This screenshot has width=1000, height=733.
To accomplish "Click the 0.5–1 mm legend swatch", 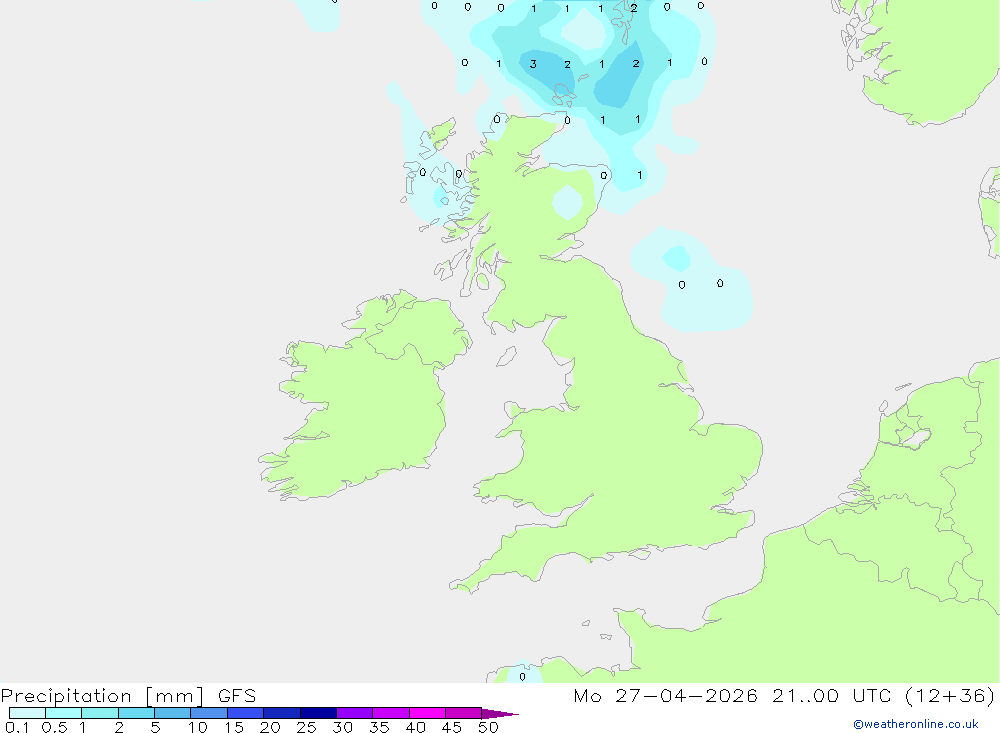I will 64,713.
